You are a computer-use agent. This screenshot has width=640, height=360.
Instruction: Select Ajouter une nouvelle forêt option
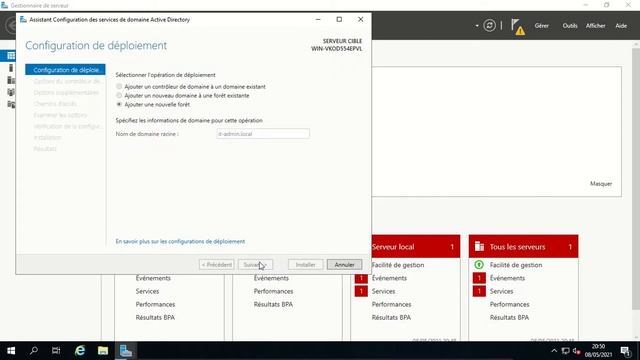coord(119,104)
